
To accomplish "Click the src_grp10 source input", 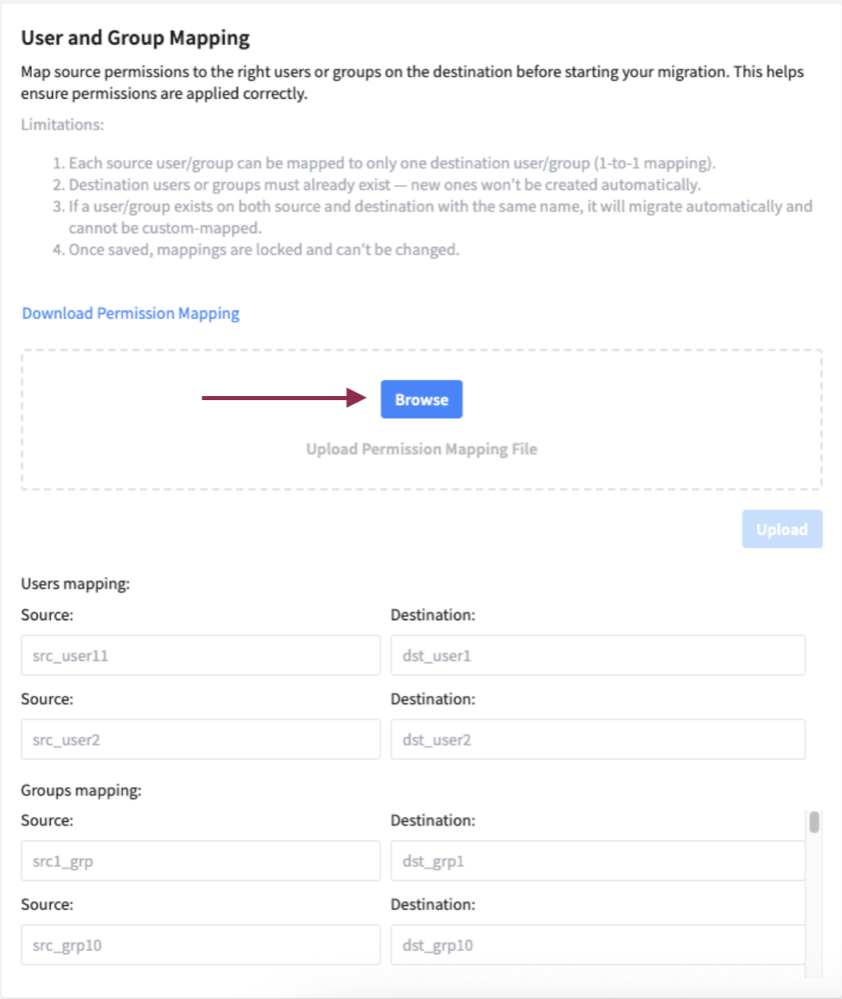I will pyautogui.click(x=200, y=944).
